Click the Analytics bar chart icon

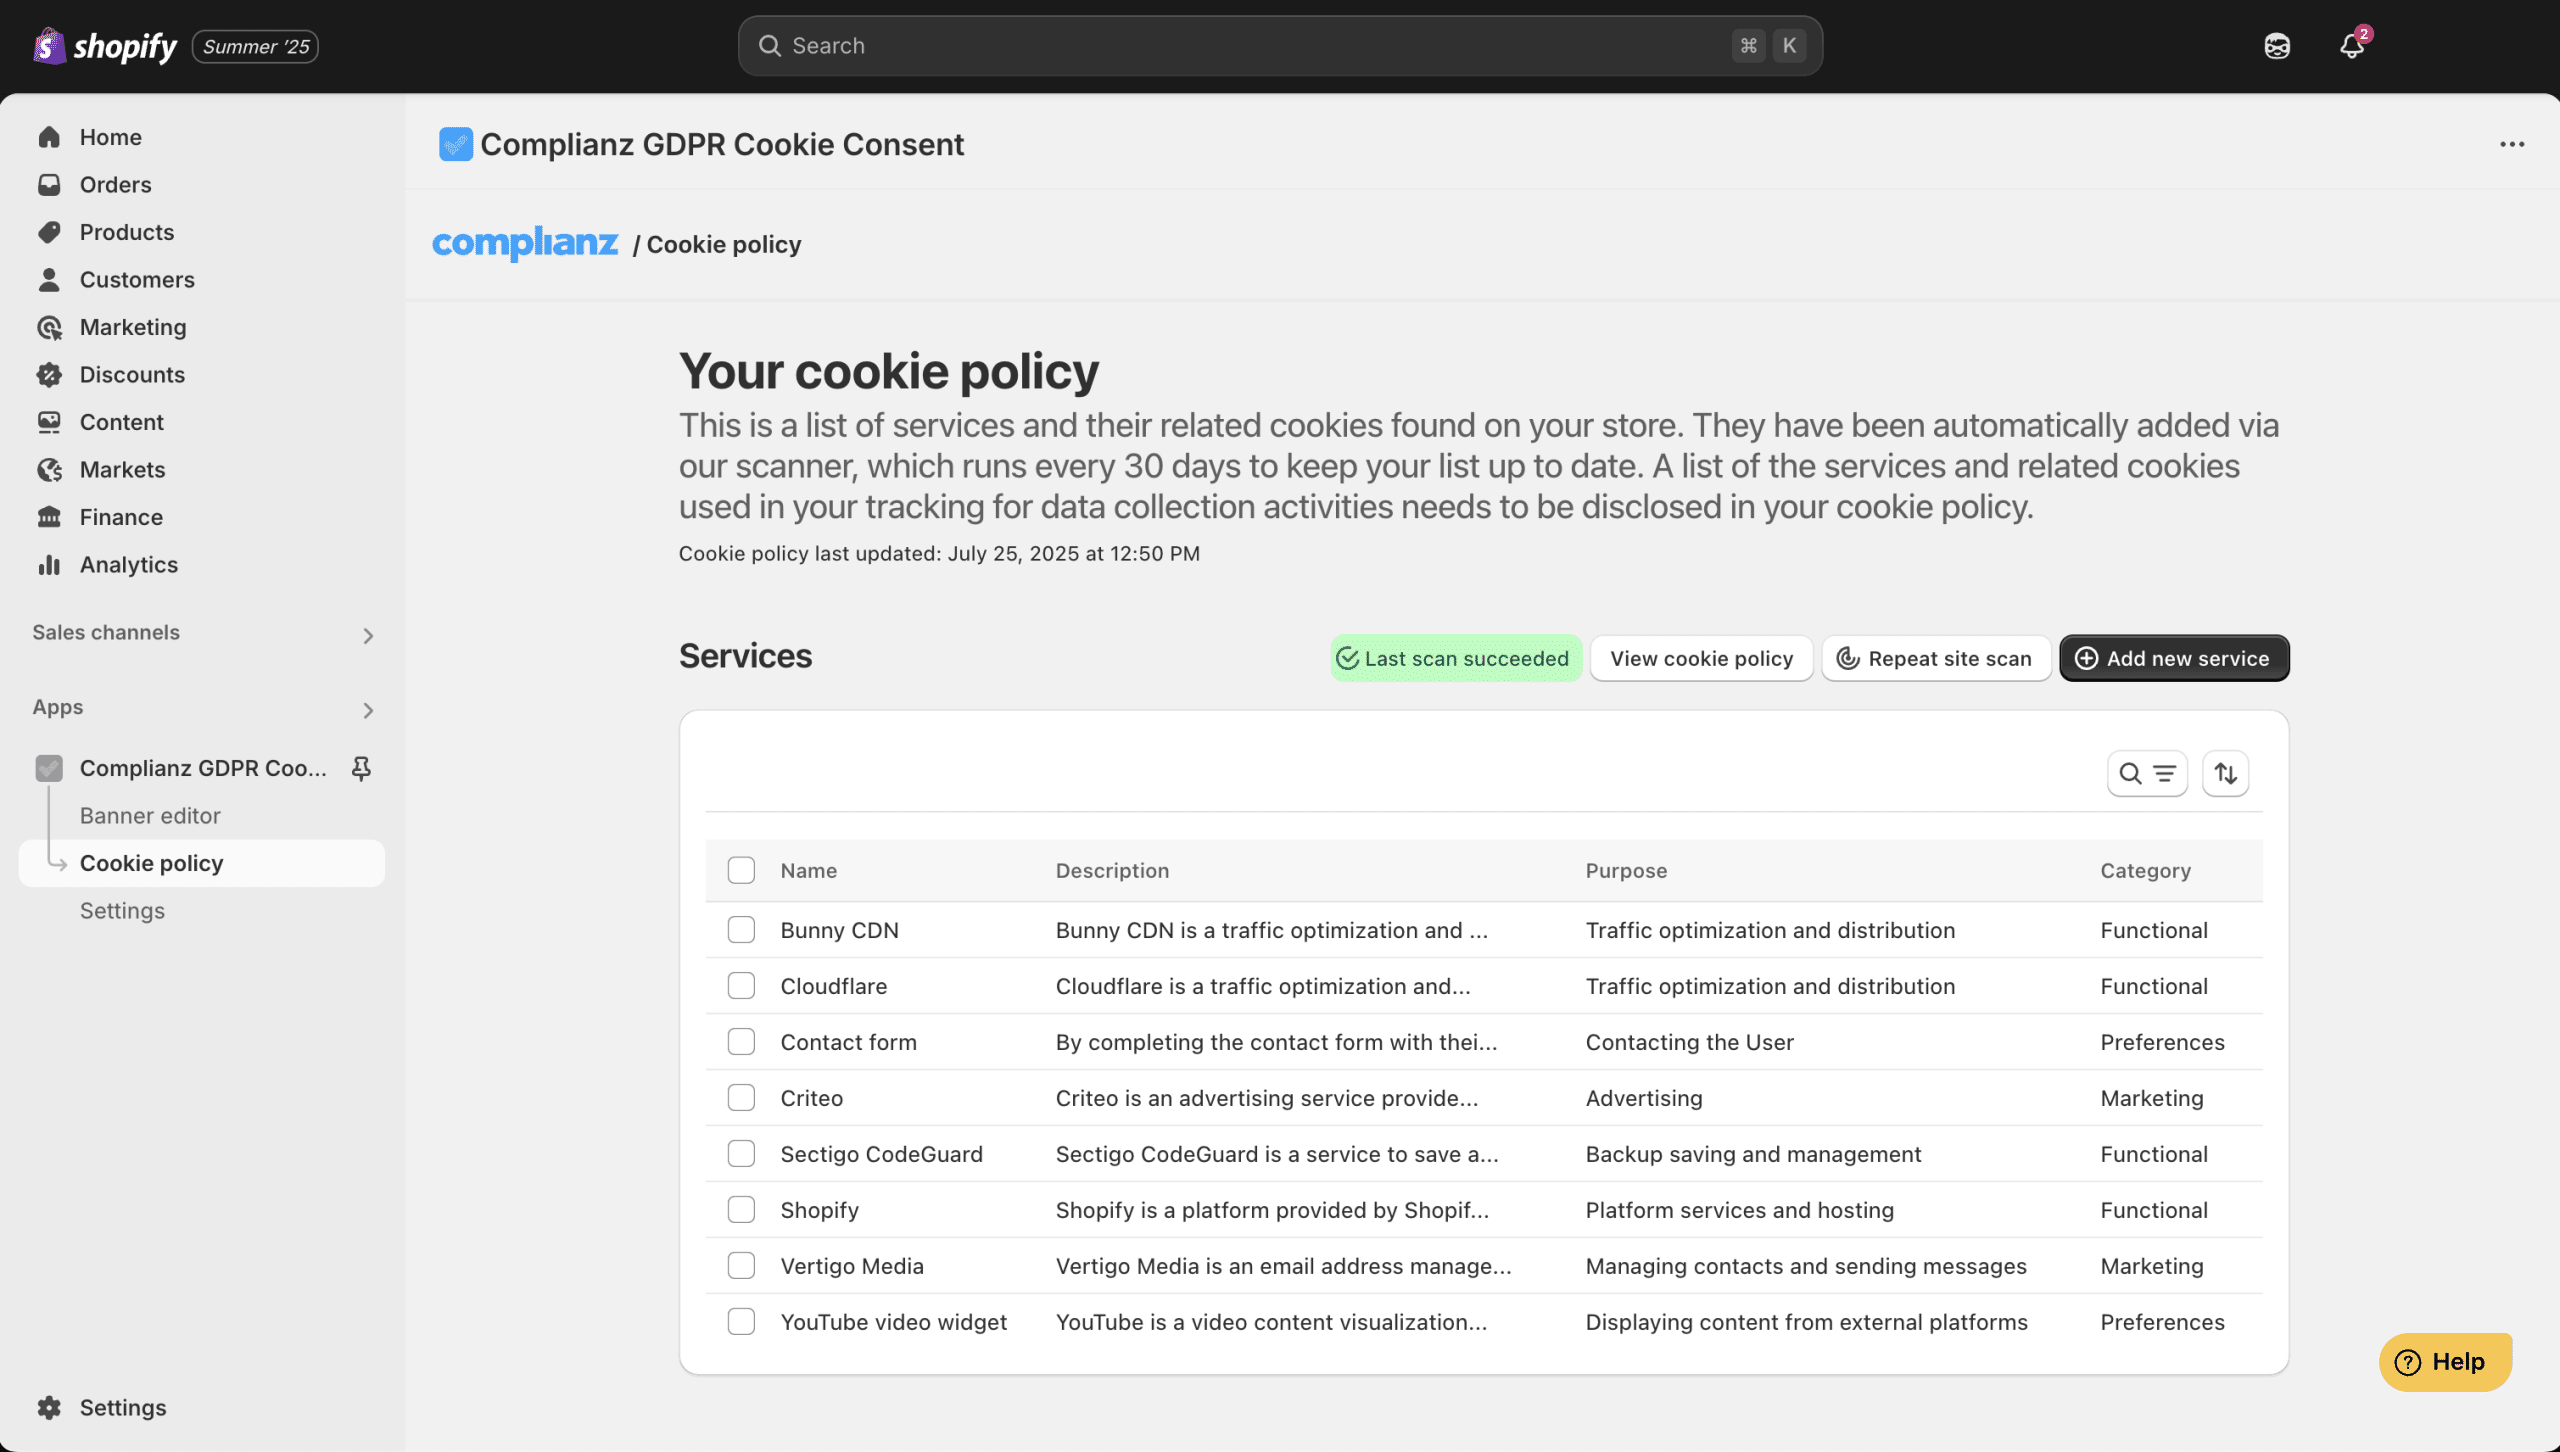(49, 565)
